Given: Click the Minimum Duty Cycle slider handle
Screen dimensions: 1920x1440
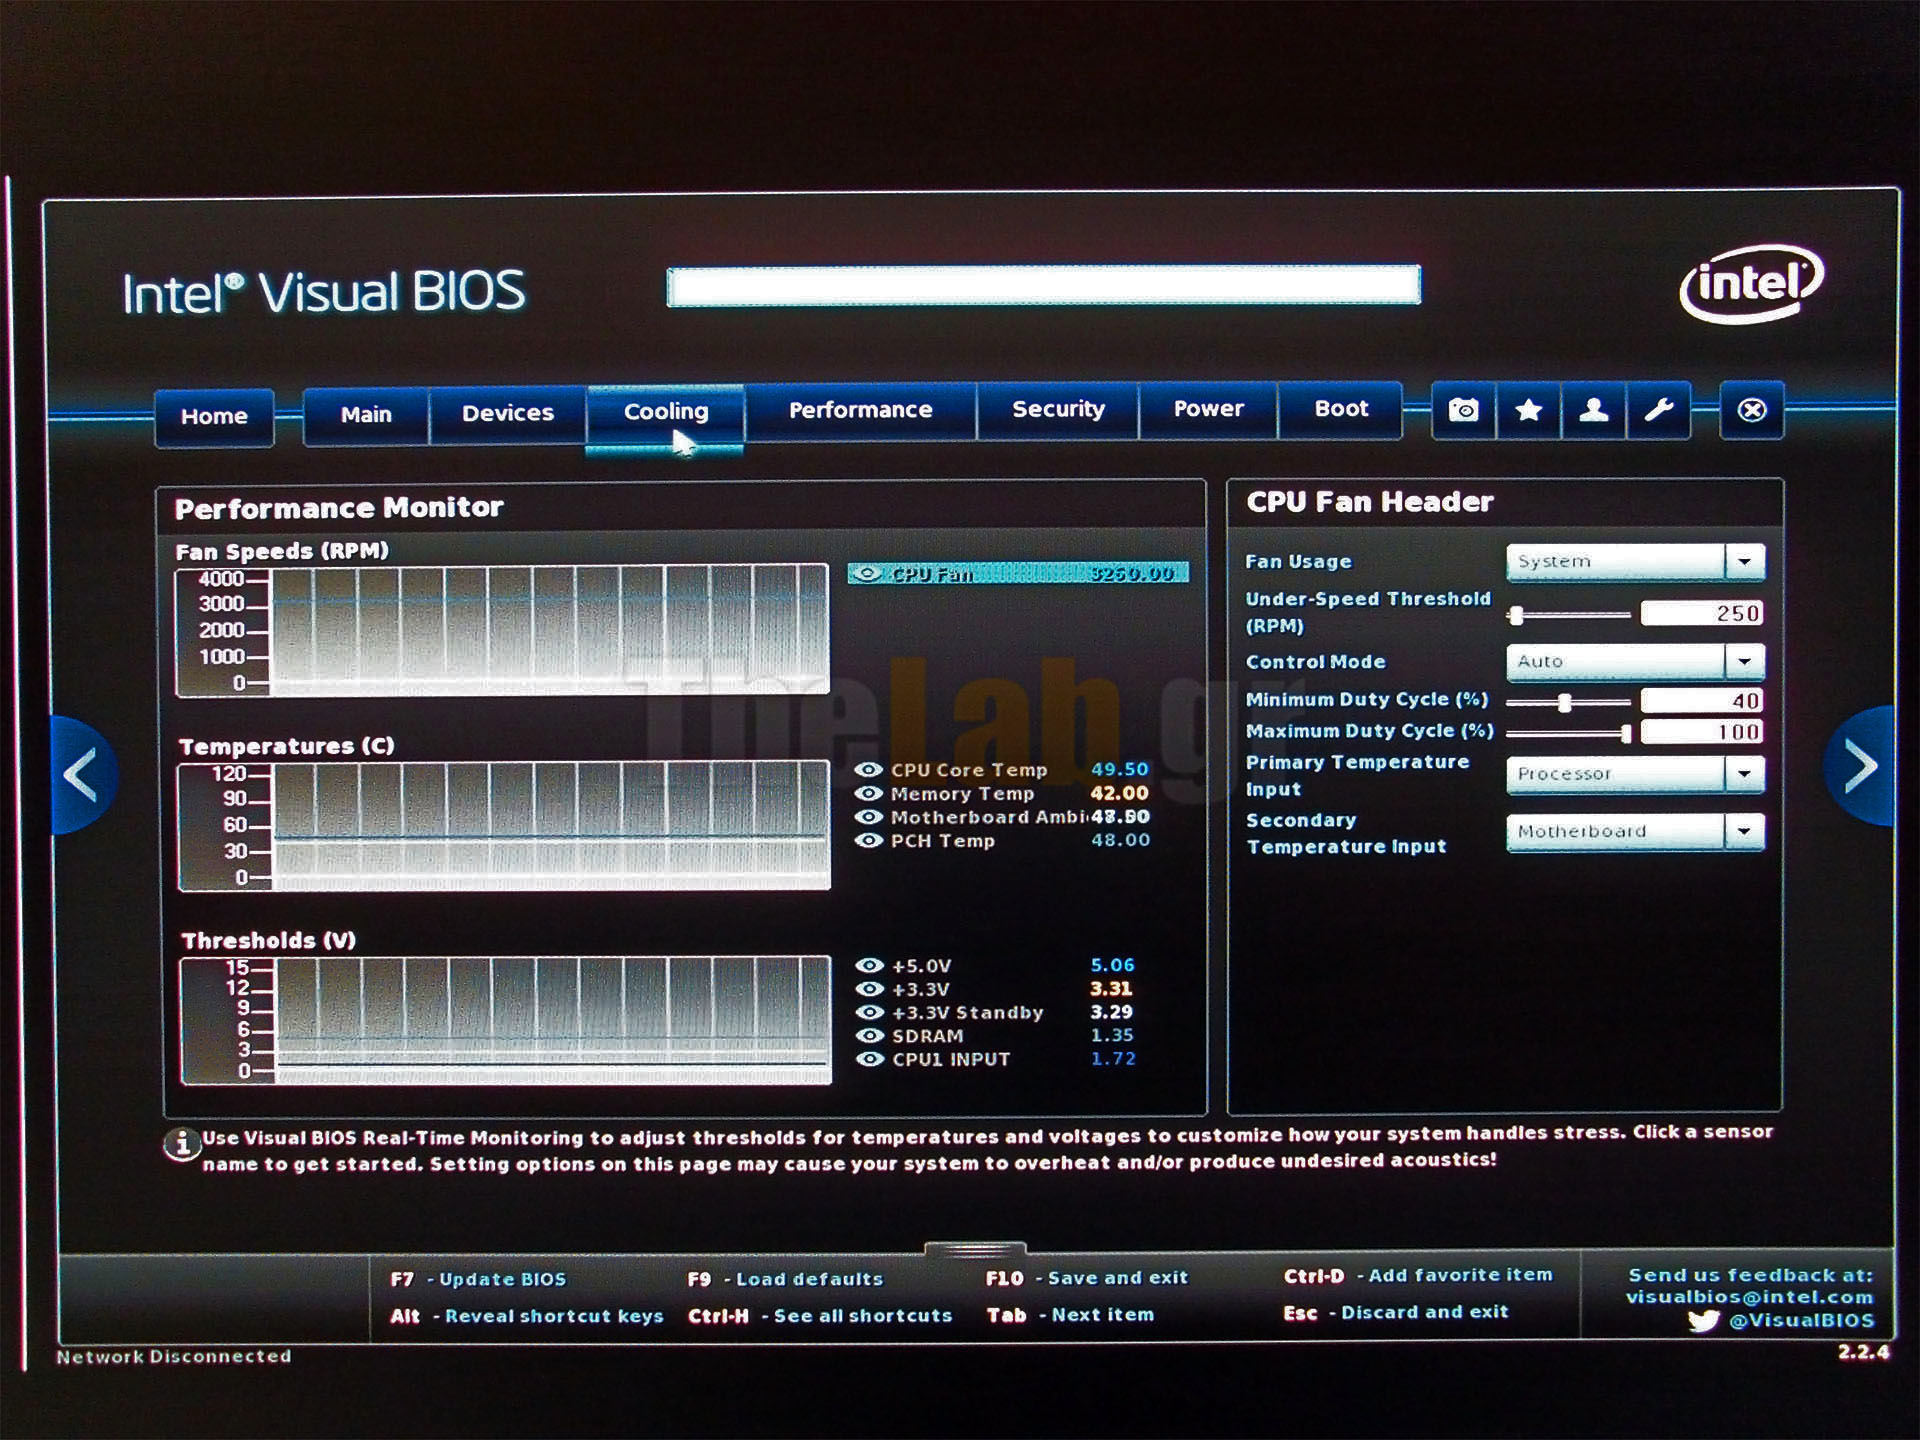Looking at the screenshot, I should (x=1565, y=703).
